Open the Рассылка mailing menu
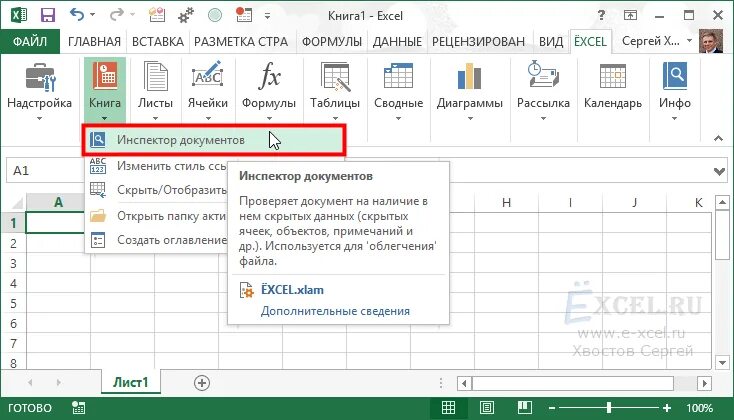734x420 pixels. [x=543, y=91]
